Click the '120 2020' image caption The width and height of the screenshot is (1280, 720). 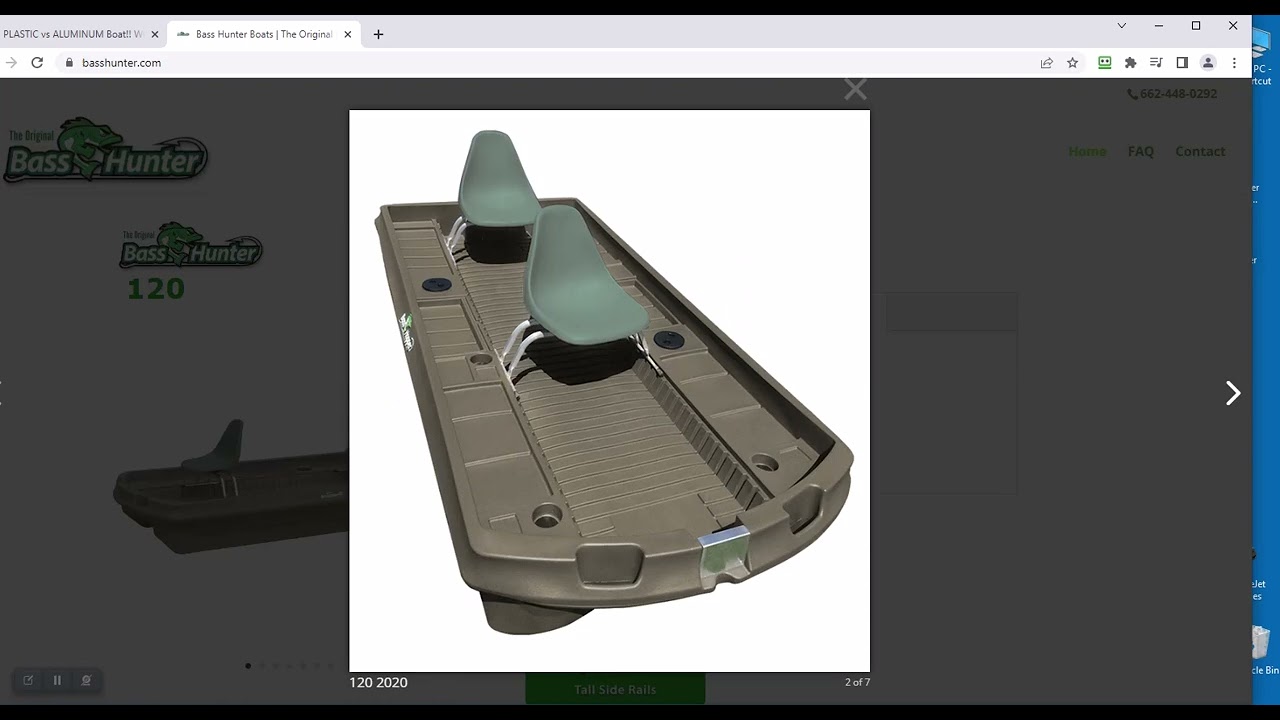[378, 682]
